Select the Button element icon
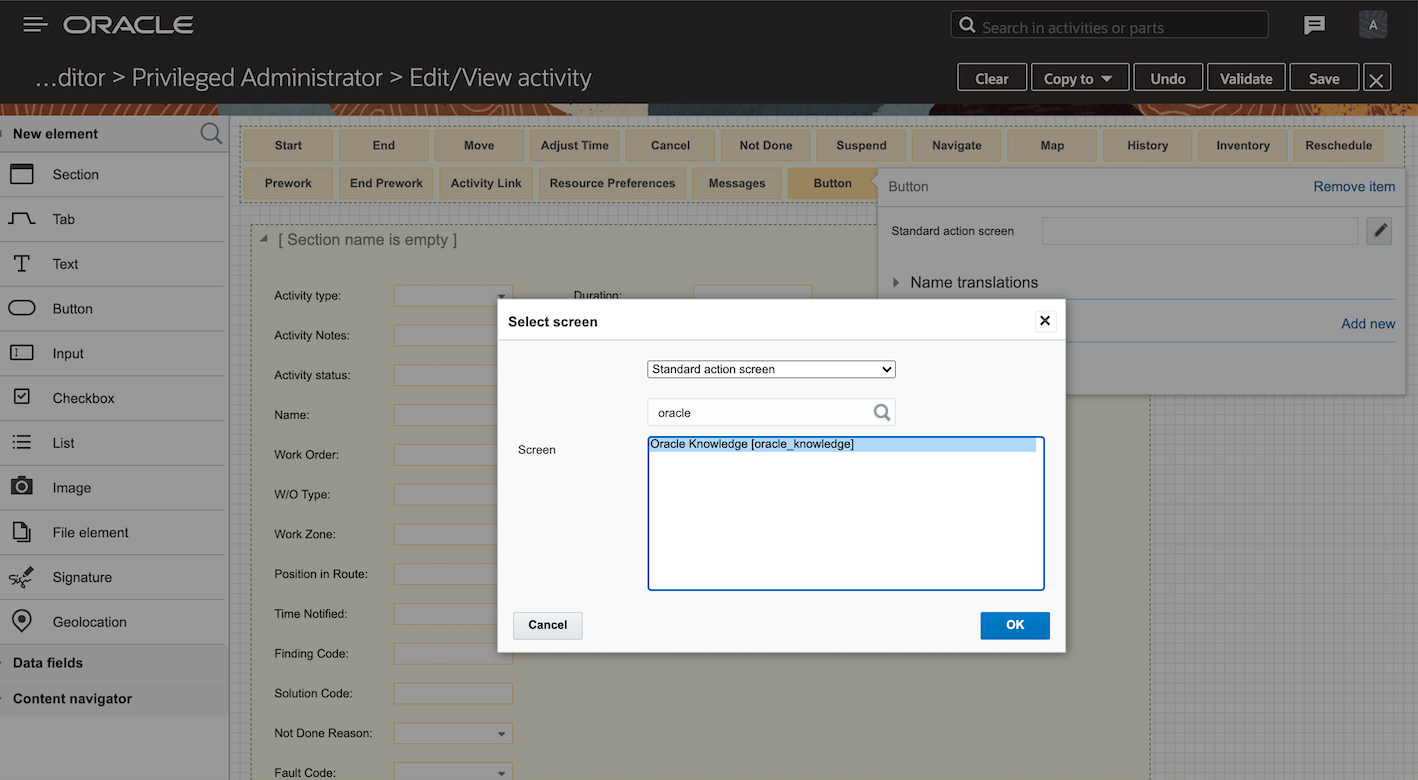This screenshot has height=780, width=1418. [x=22, y=308]
